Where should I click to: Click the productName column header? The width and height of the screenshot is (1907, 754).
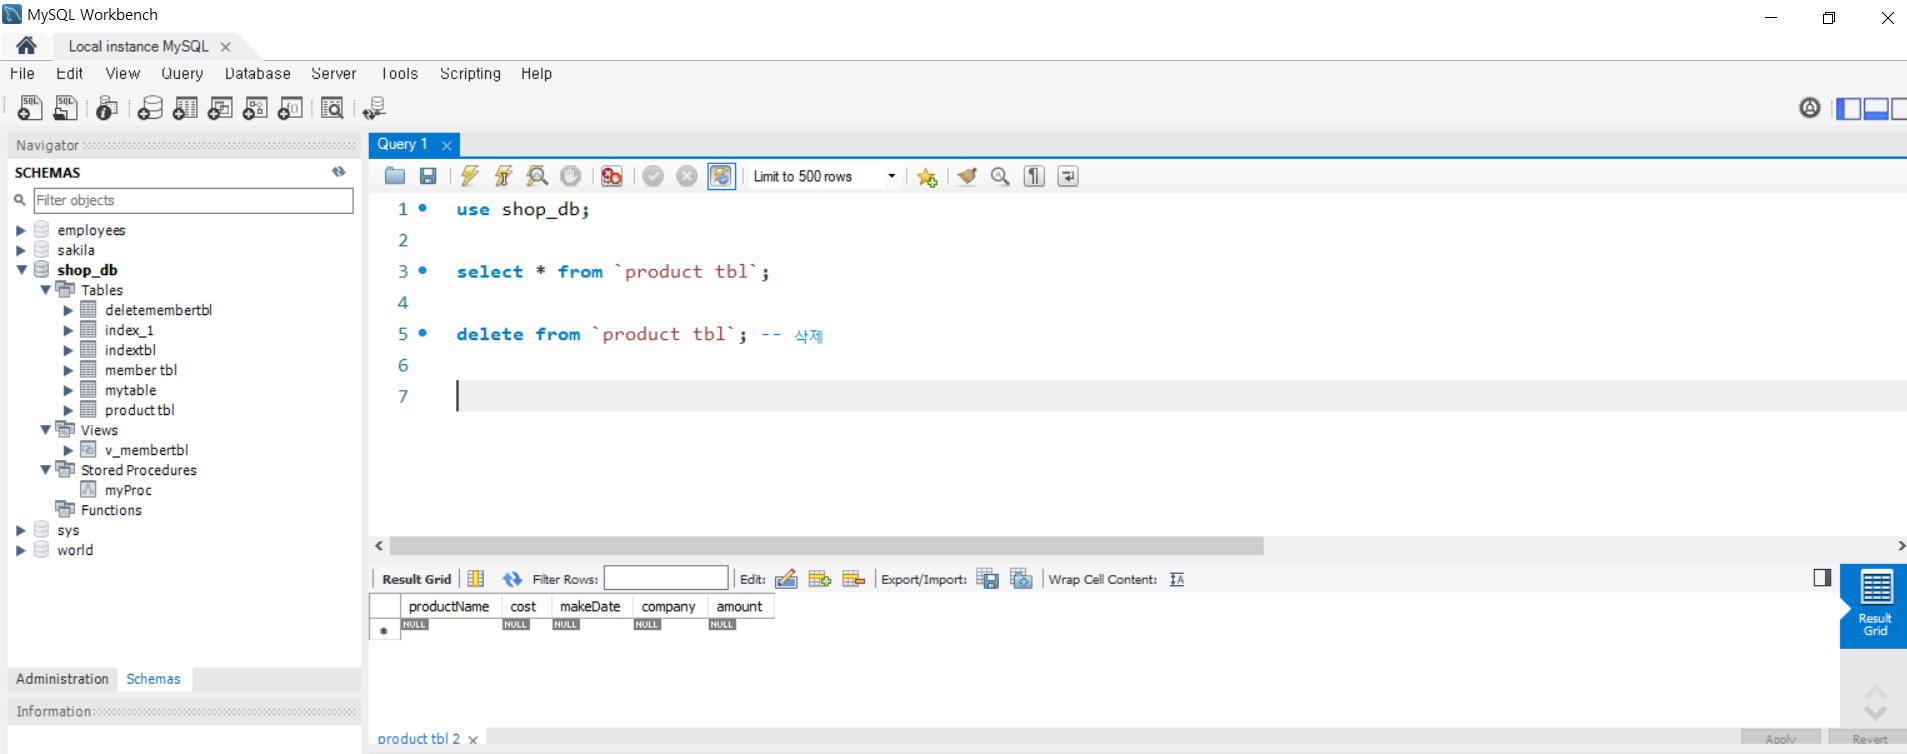[x=449, y=606]
